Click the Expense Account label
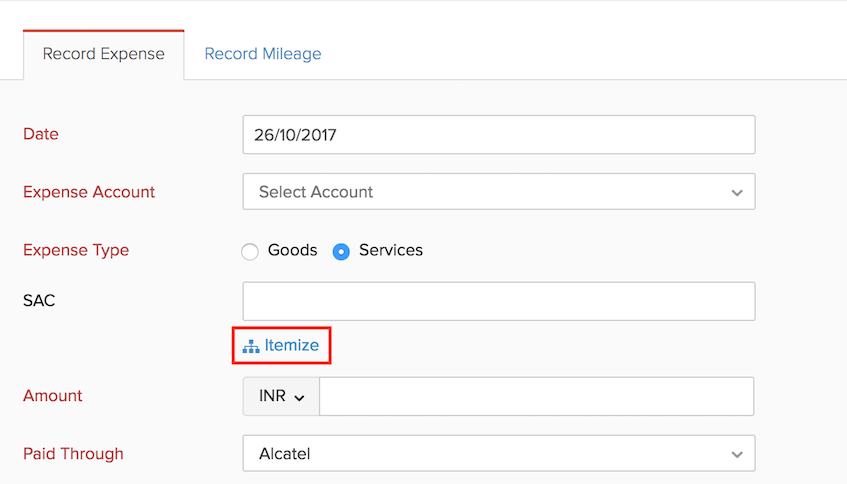Viewport: 847px width, 484px height. click(89, 192)
